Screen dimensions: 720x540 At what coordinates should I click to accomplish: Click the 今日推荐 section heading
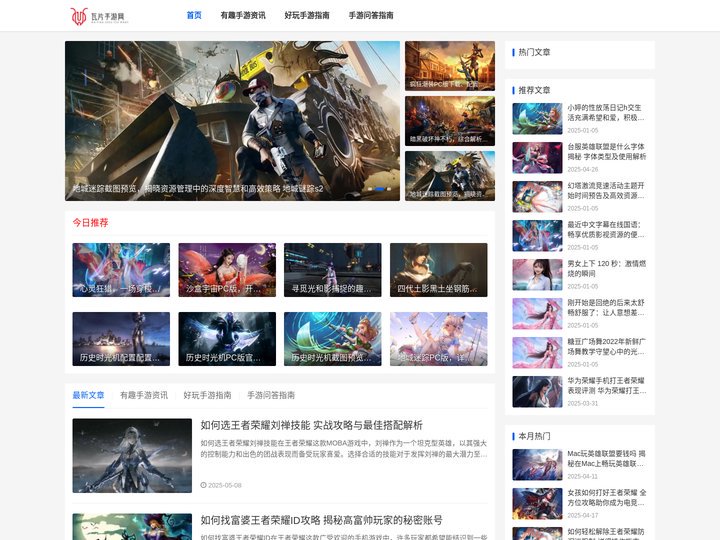click(90, 223)
